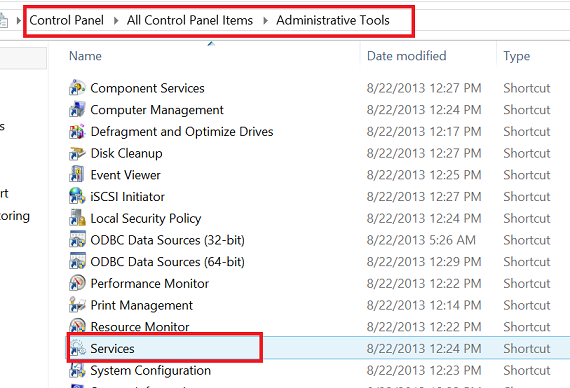Sort by the Date modified column header
570x388 pixels.
[x=406, y=56]
